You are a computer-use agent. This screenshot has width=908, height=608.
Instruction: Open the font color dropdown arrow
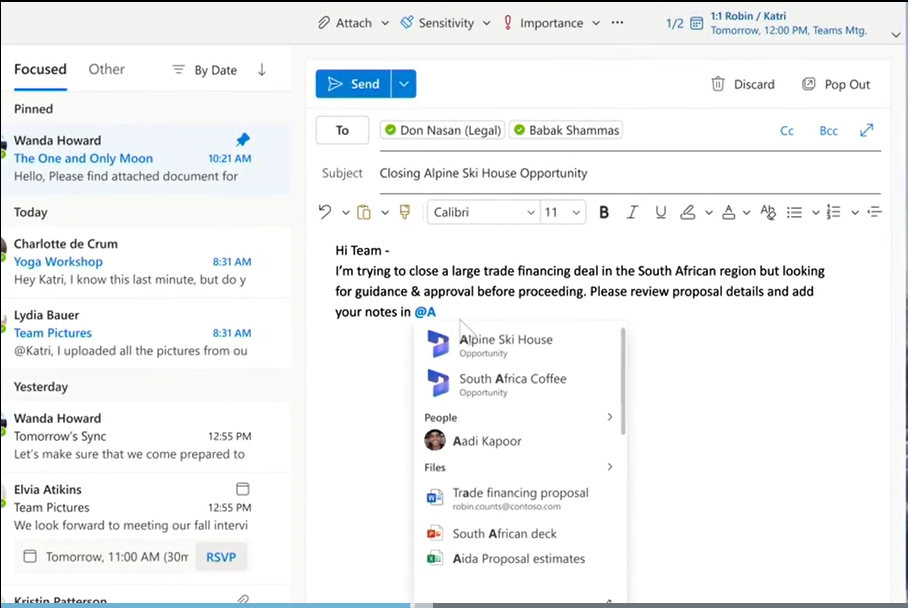pos(746,213)
